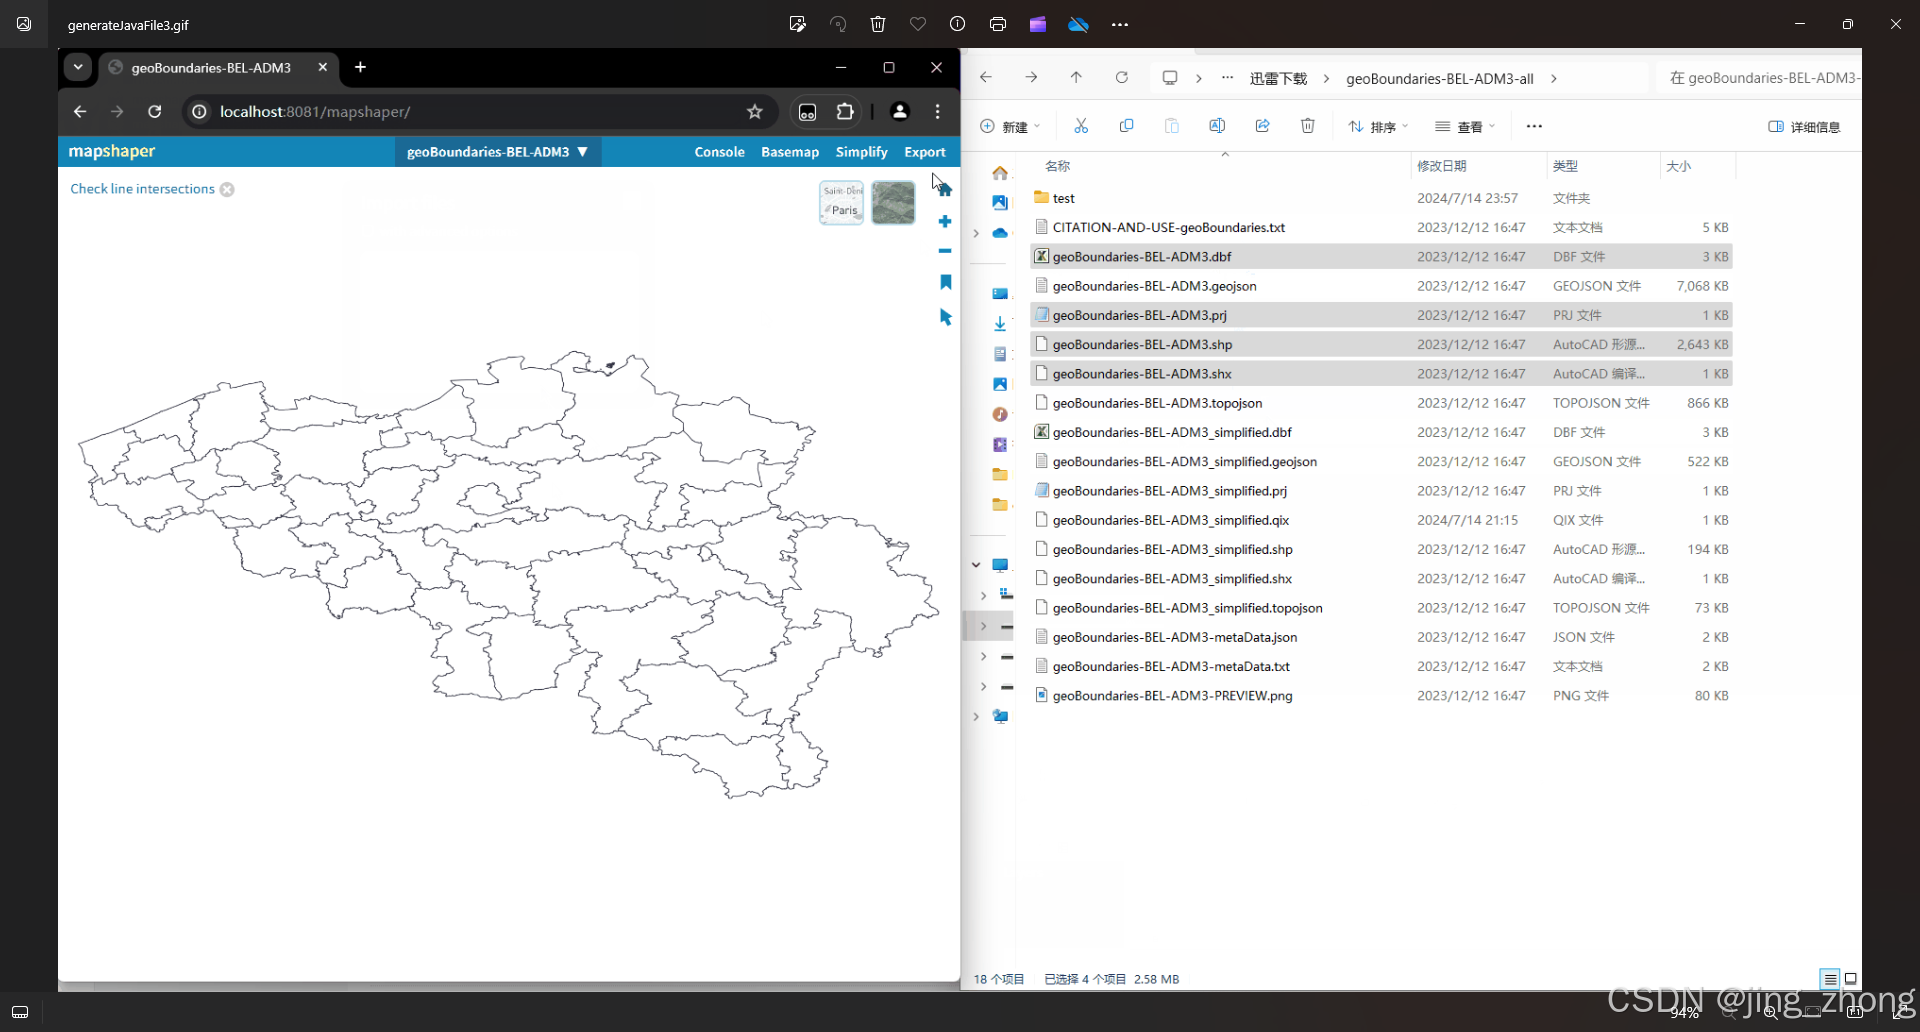This screenshot has width=1920, height=1032.
Task: Click the print icon in photo viewer
Action: [x=997, y=24]
